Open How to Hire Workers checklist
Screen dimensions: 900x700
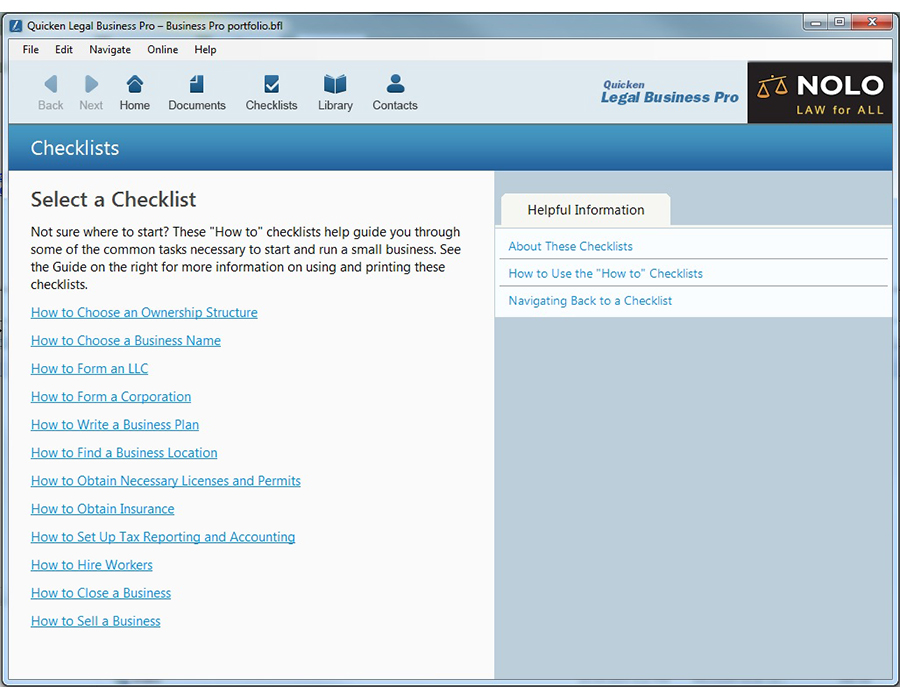[92, 565]
